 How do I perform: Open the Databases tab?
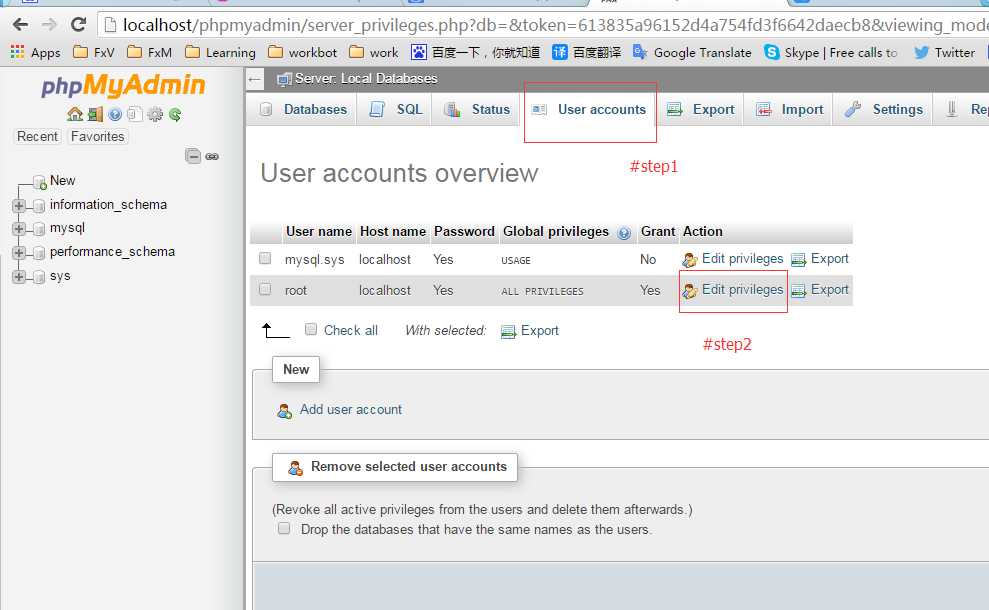click(x=303, y=110)
